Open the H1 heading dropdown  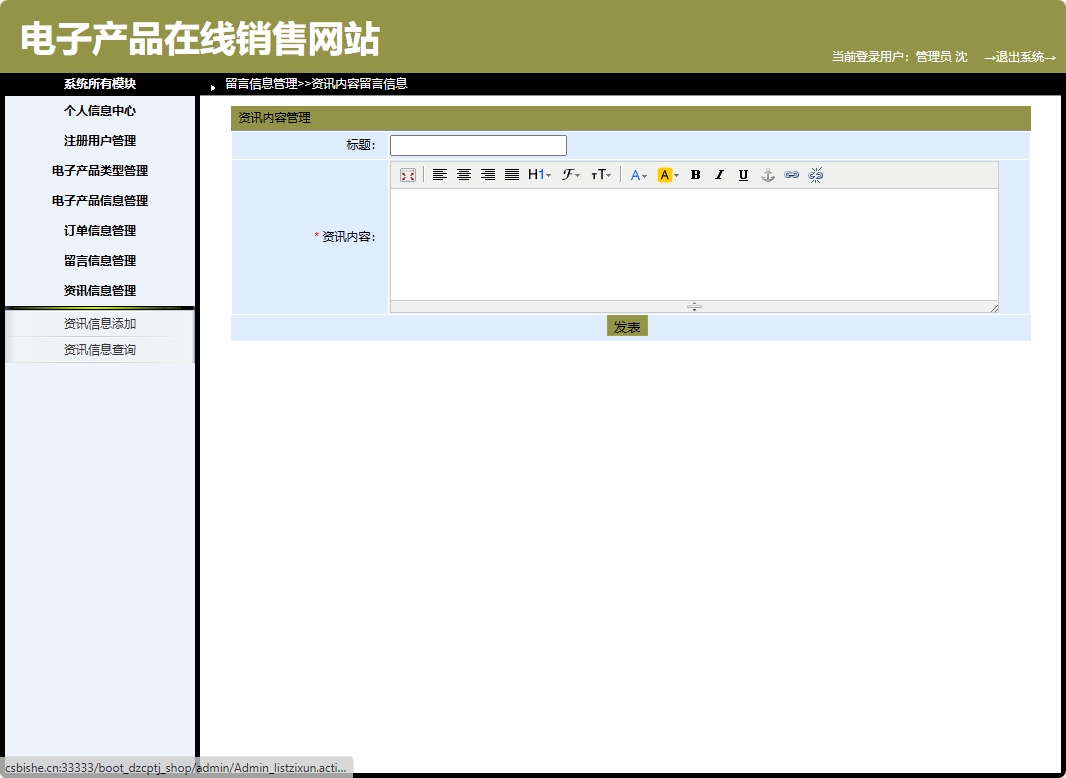point(538,175)
